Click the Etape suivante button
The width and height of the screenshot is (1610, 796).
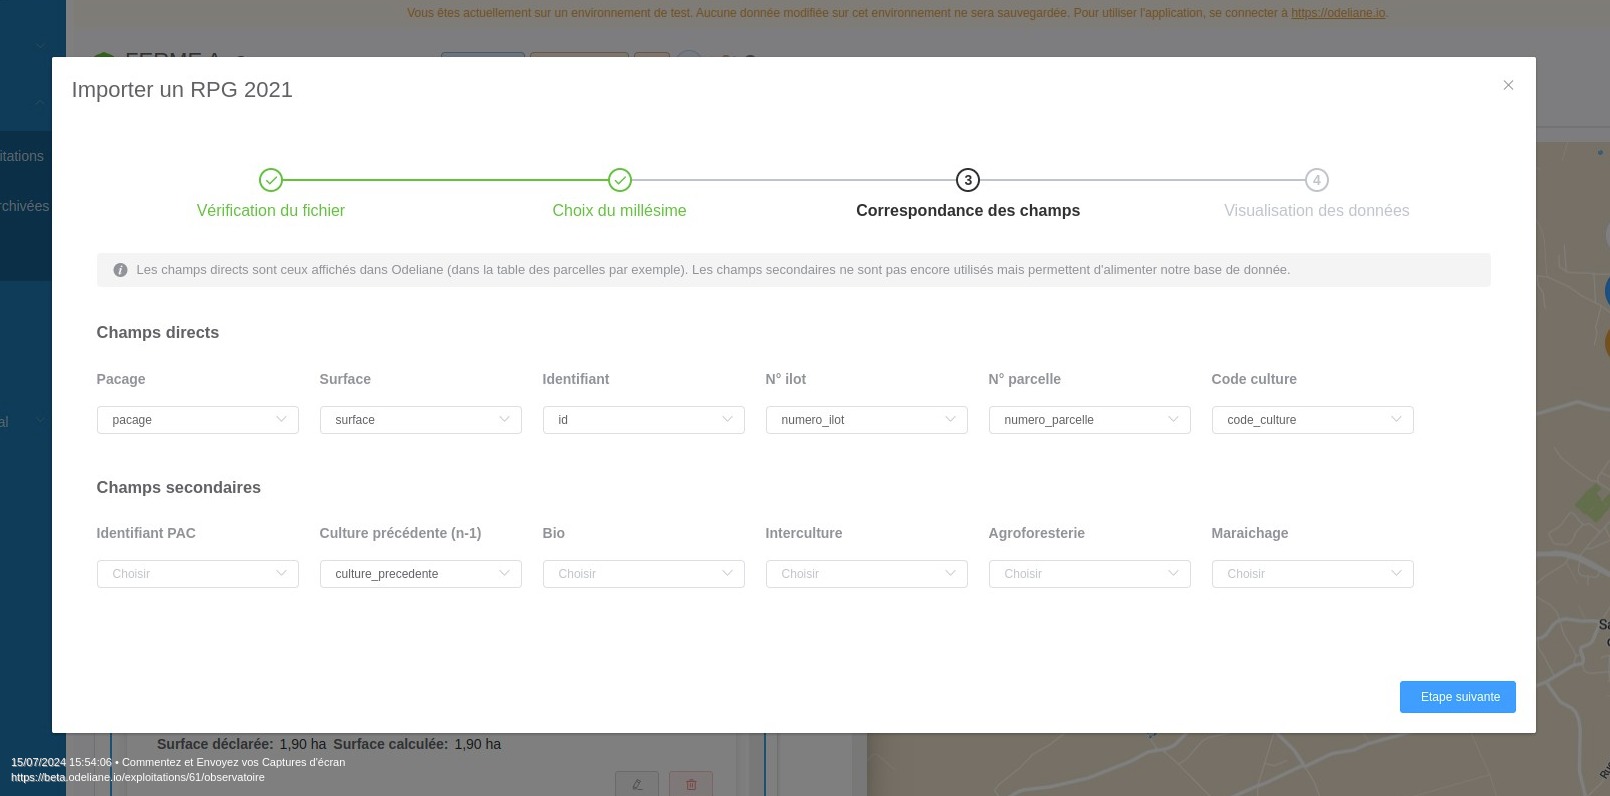coord(1457,697)
